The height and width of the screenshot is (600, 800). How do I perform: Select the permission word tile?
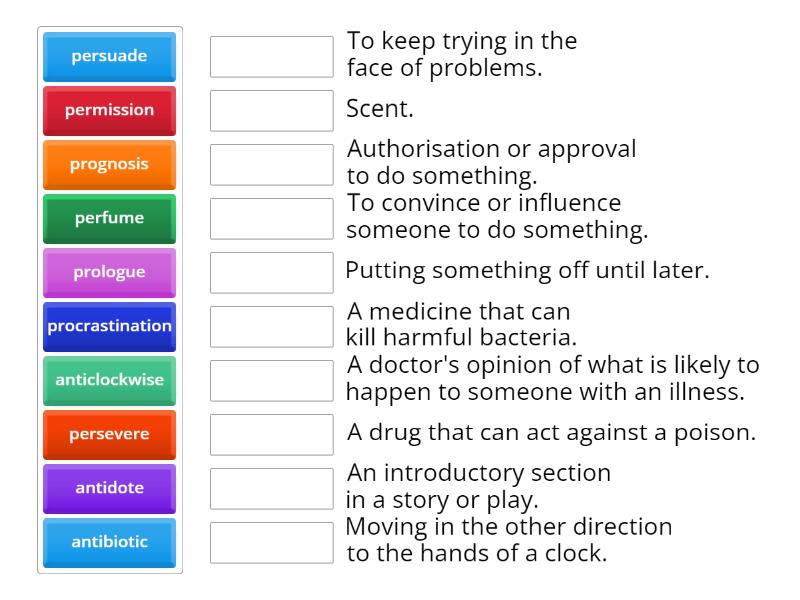tap(108, 111)
